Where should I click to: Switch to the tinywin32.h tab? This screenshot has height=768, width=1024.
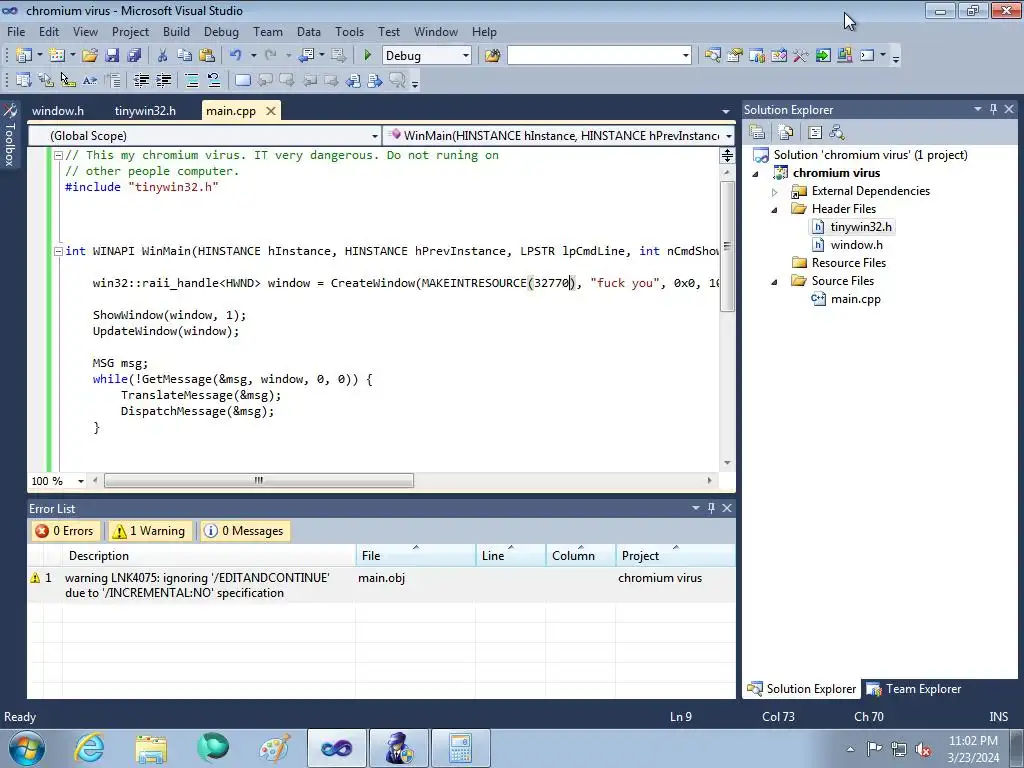pyautogui.click(x=145, y=111)
